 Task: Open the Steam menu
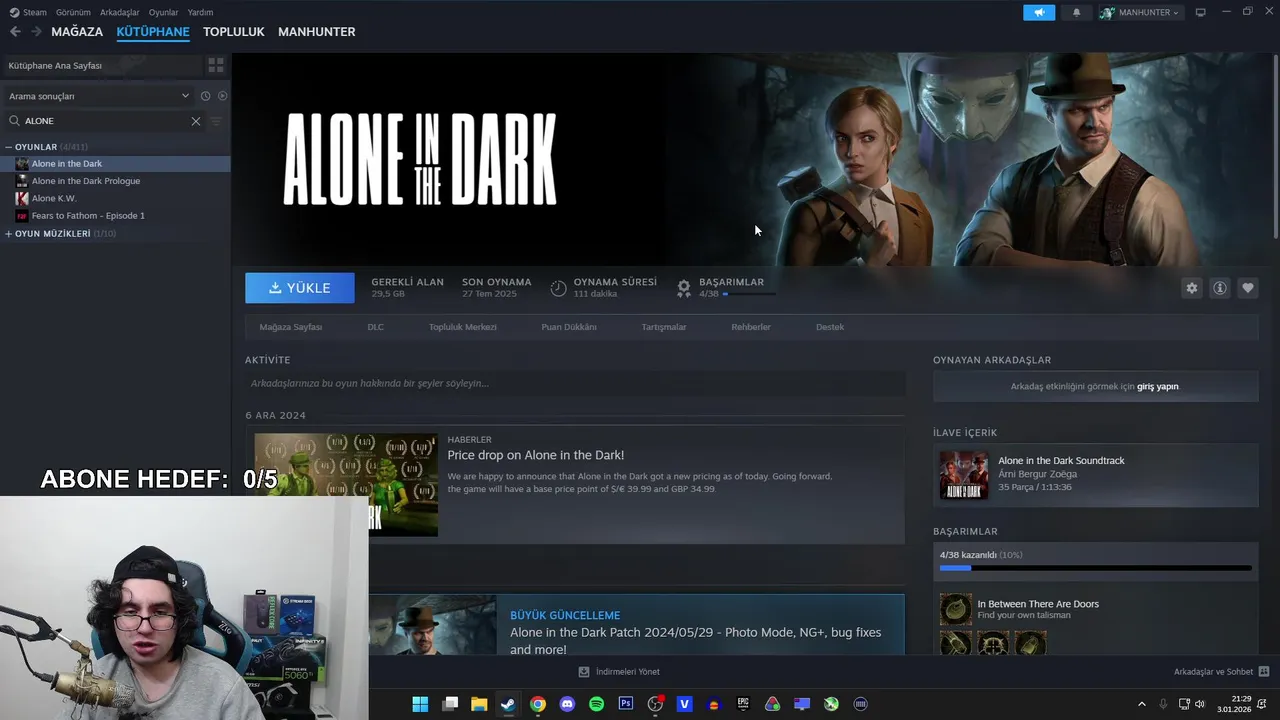(29, 12)
